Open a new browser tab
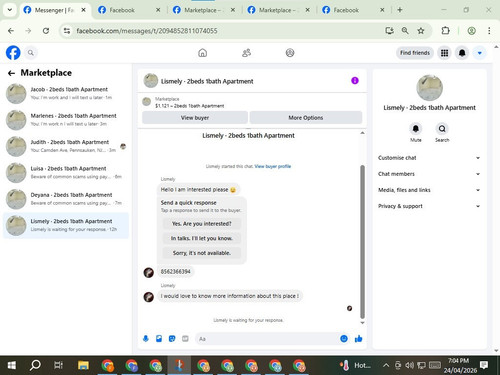500x375 pixels. [400, 10]
